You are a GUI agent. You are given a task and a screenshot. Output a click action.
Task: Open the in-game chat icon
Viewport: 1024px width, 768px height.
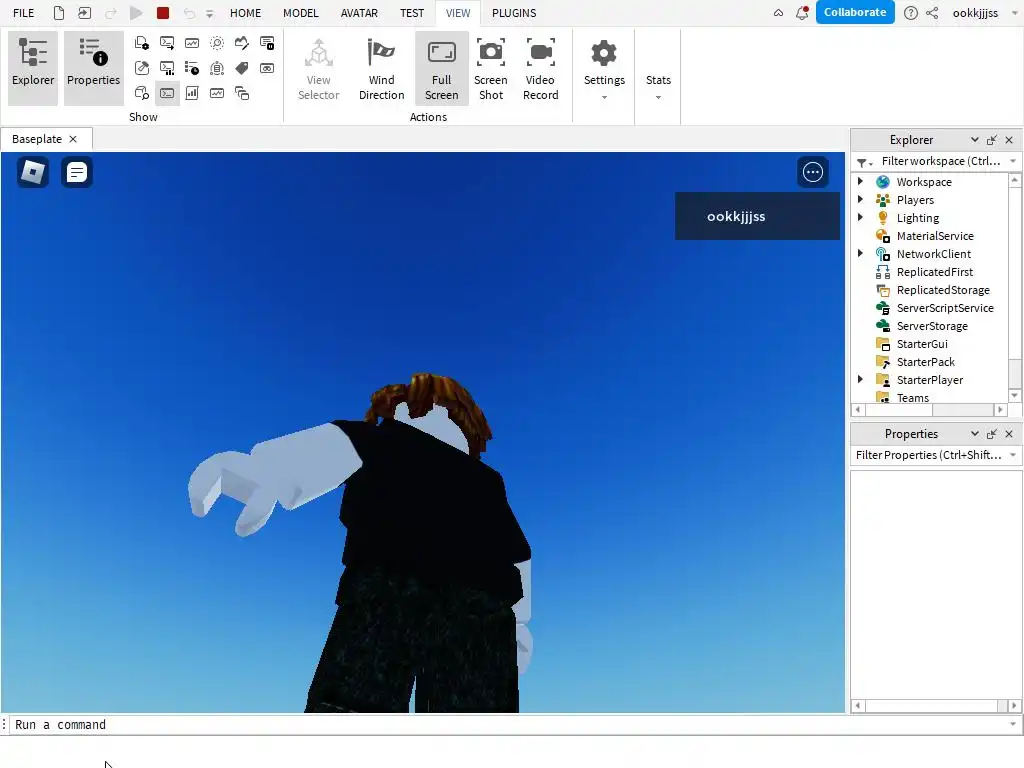(x=76, y=172)
